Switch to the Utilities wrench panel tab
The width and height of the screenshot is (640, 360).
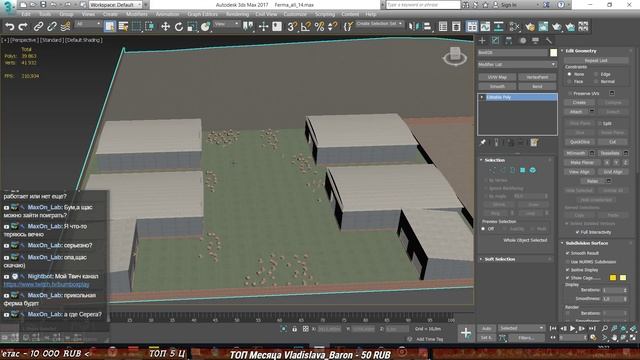[x=549, y=40]
